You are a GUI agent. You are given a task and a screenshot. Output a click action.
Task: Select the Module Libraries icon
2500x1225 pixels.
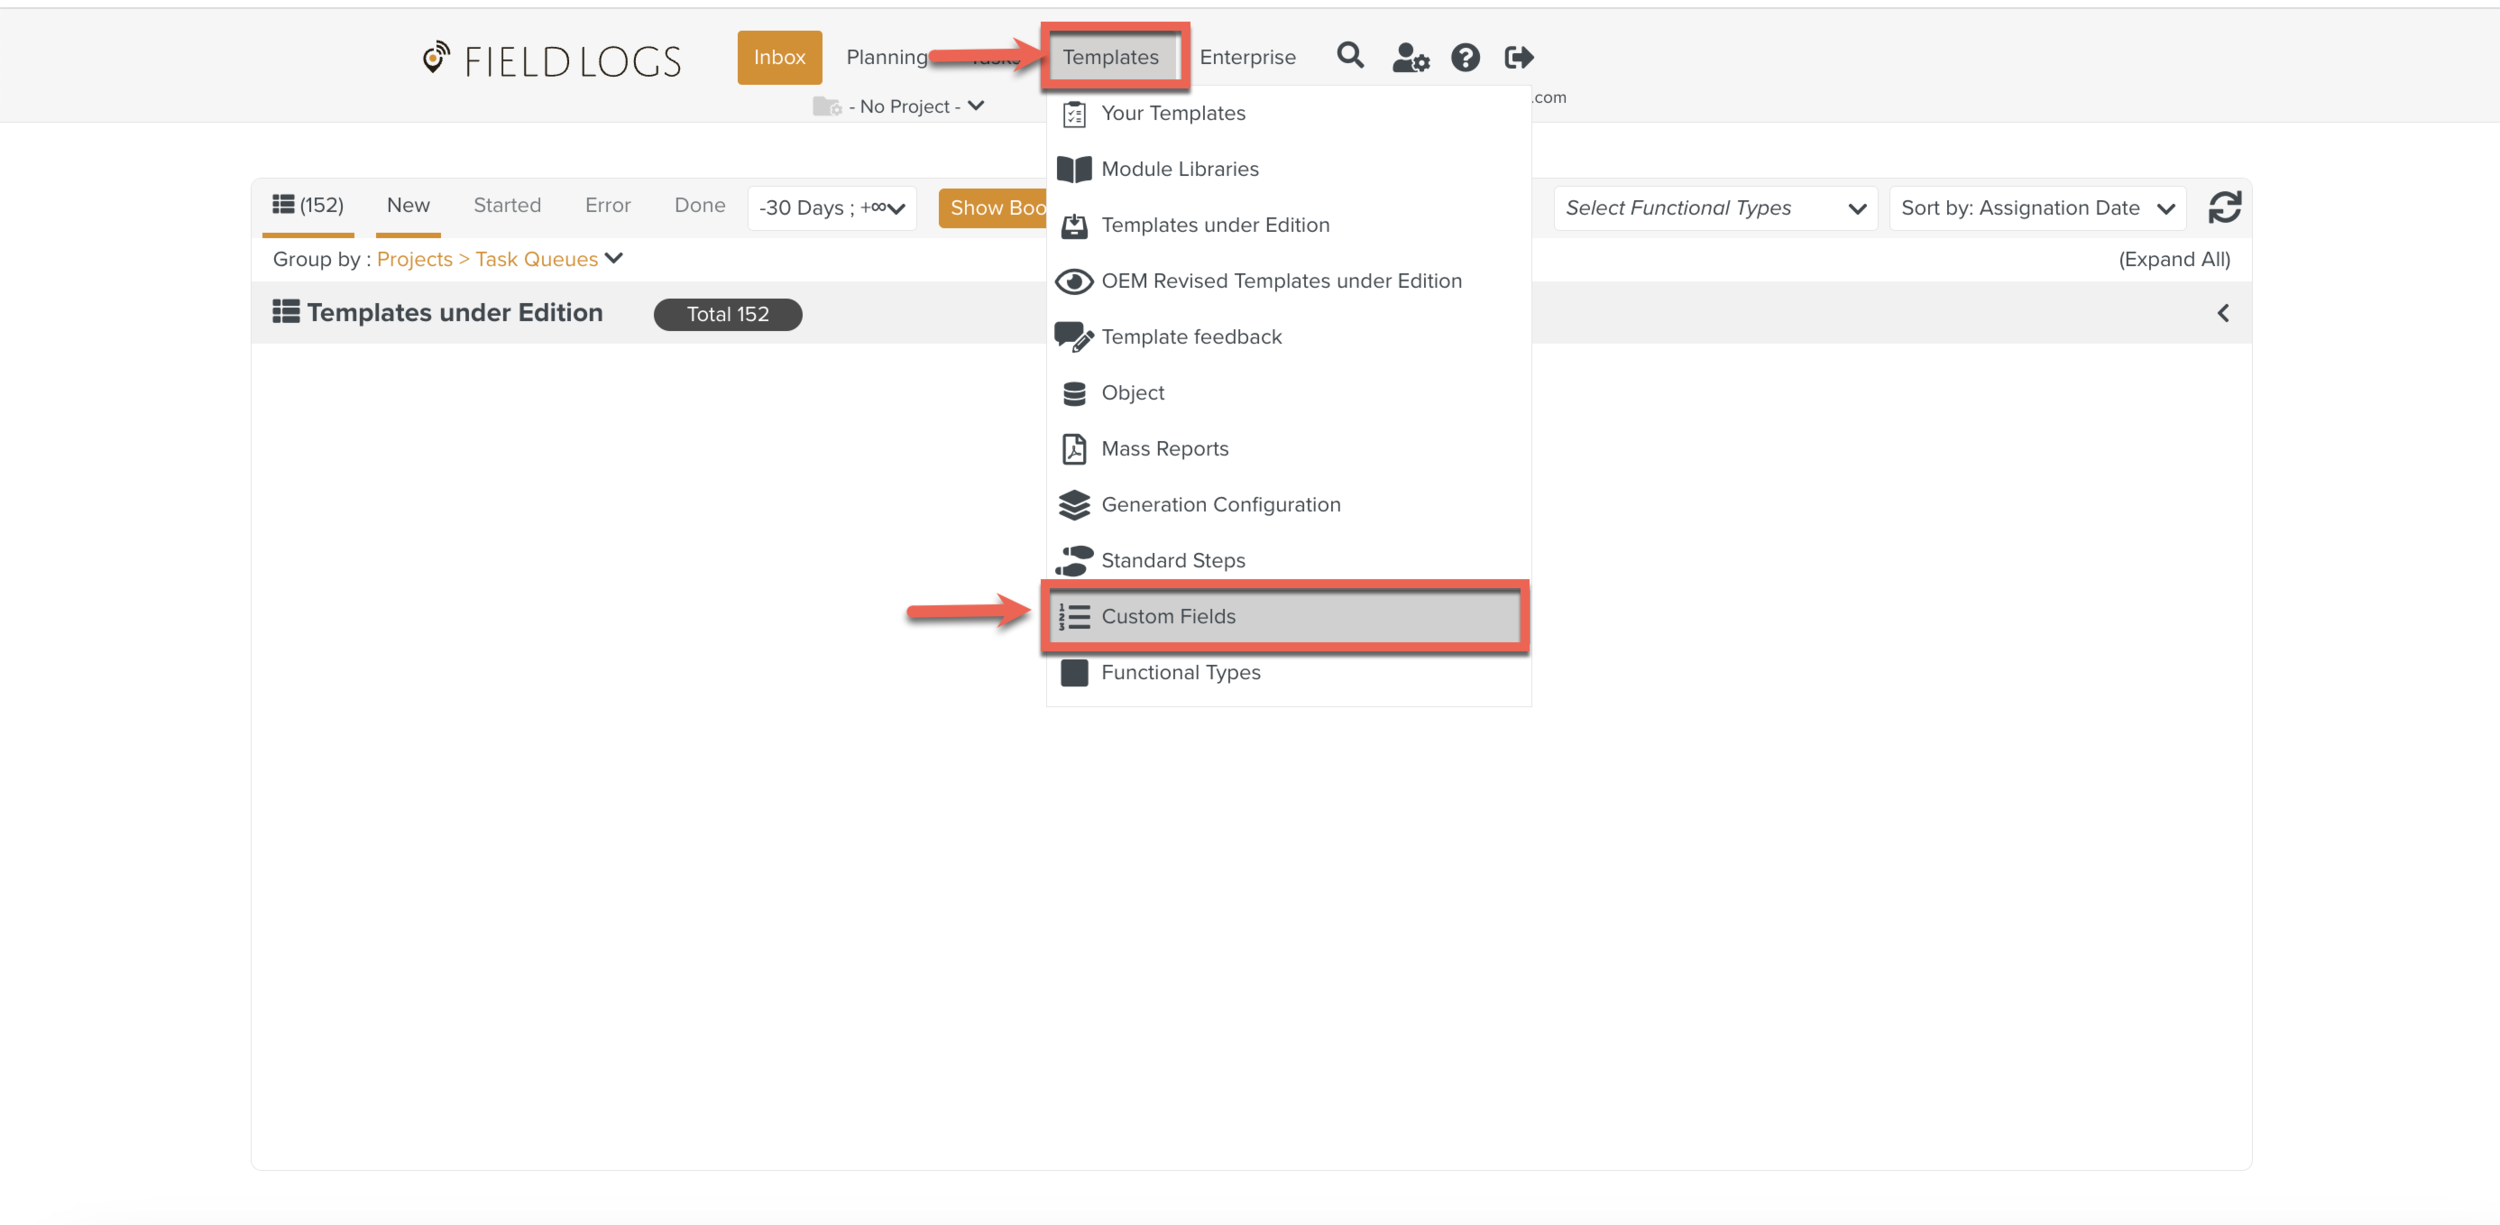point(1073,168)
